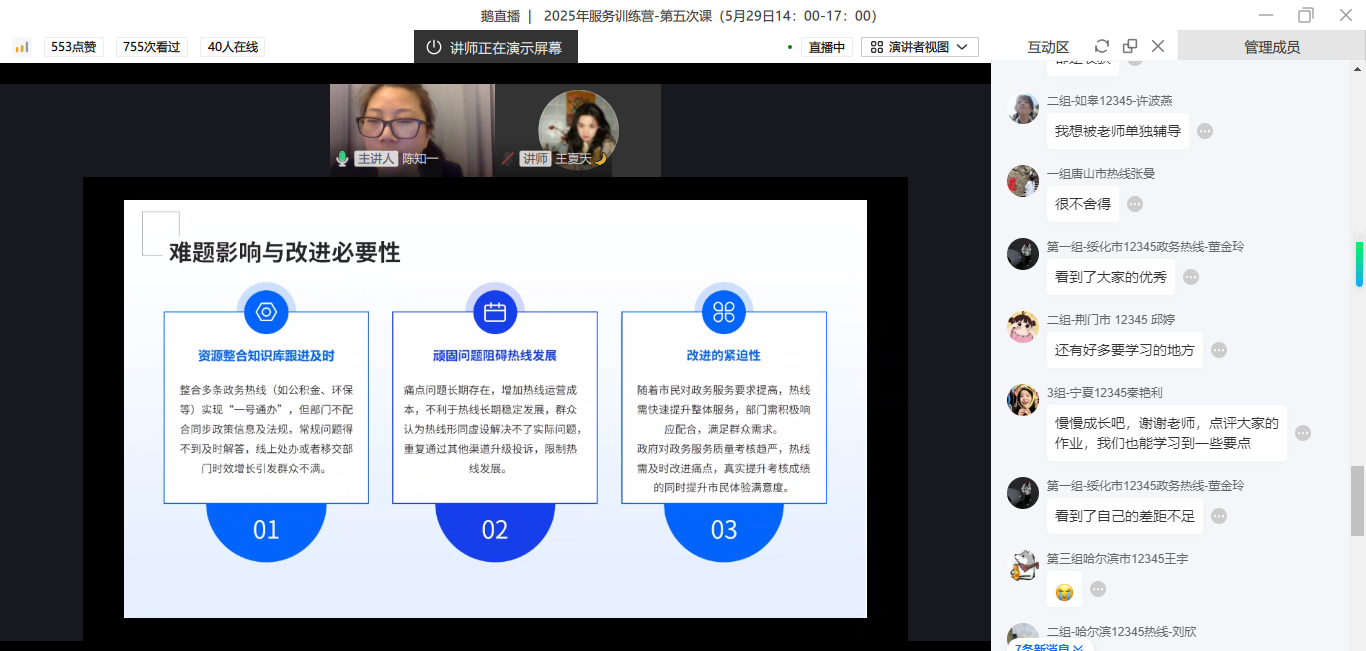The height and width of the screenshot is (651, 1366).
Task: Refresh the 互动区 chat panel
Action: pos(1102,46)
